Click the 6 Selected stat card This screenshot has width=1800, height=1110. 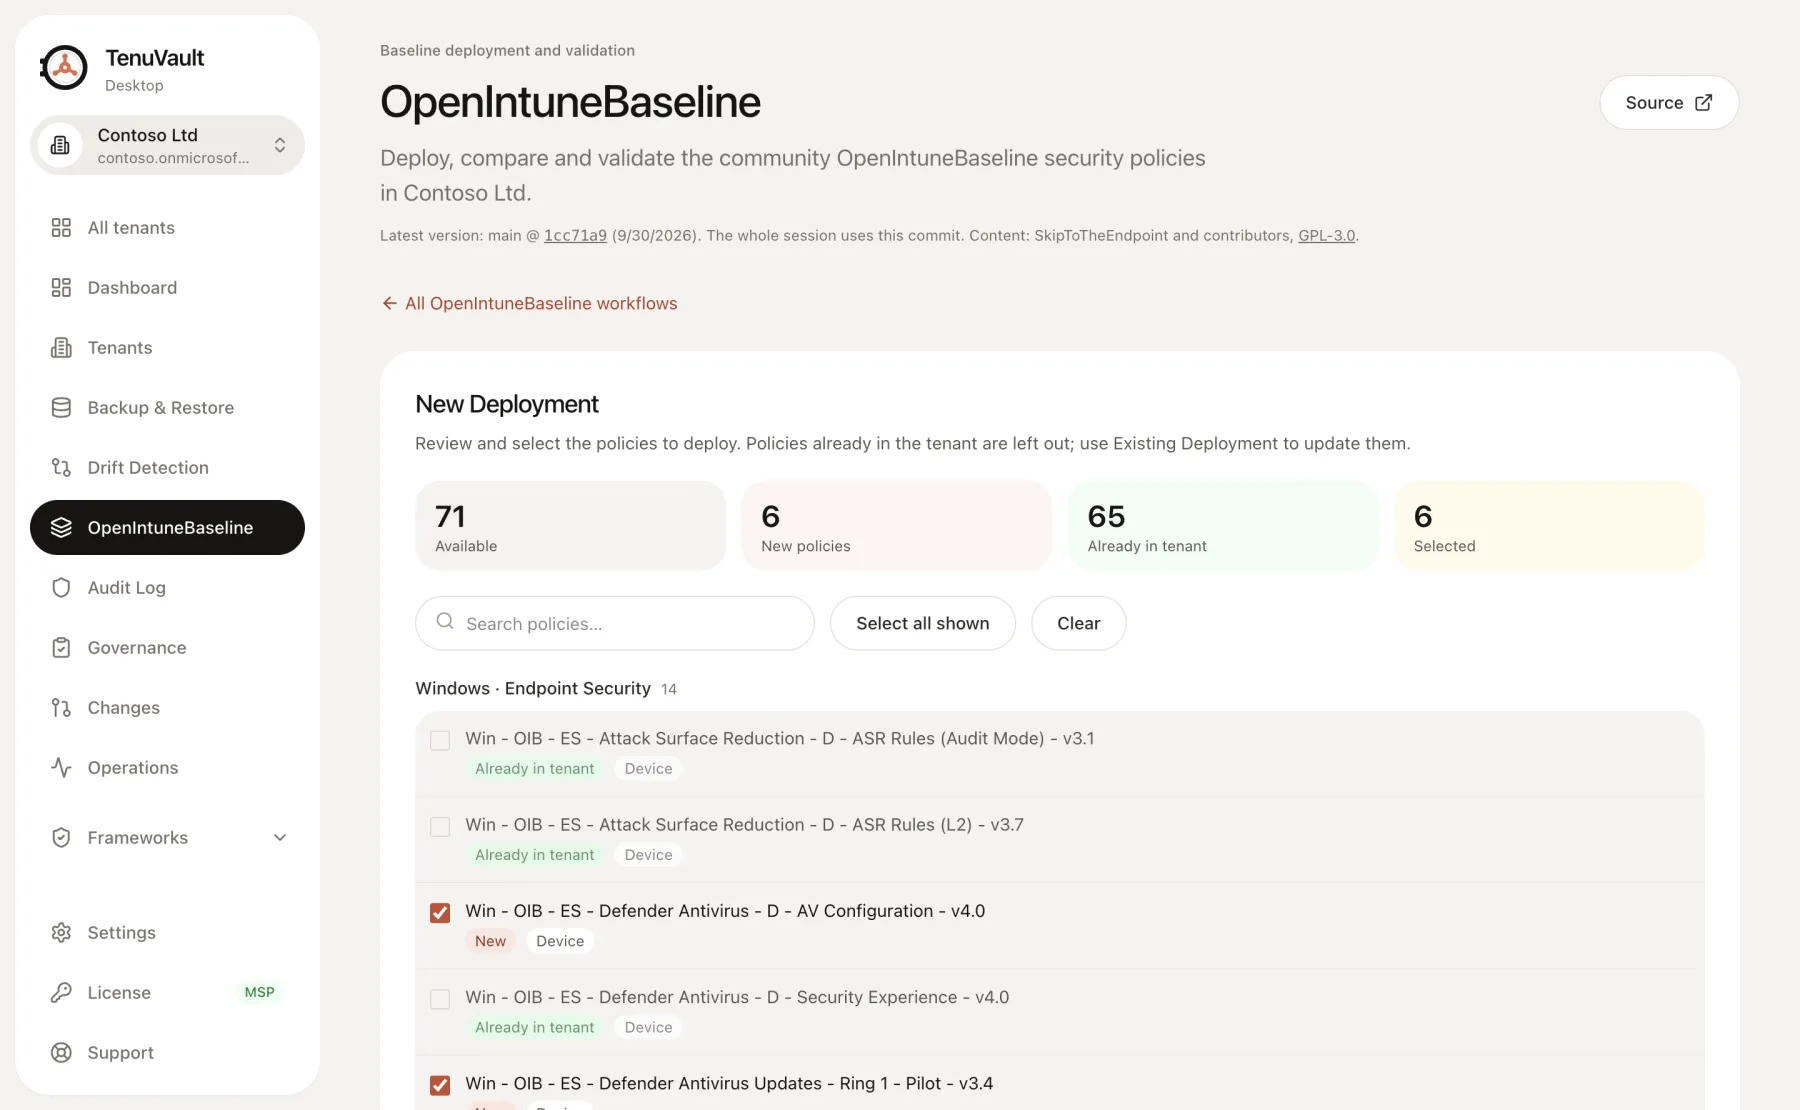pyautogui.click(x=1548, y=526)
